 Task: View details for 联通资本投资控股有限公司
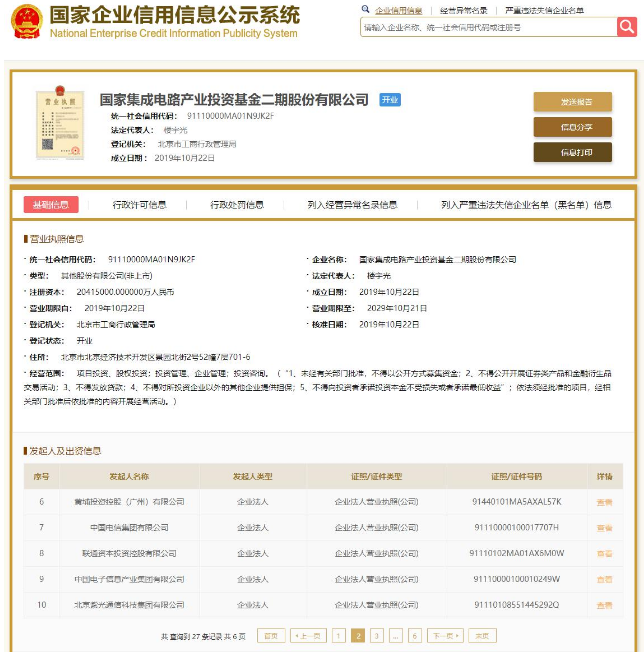[x=604, y=554]
